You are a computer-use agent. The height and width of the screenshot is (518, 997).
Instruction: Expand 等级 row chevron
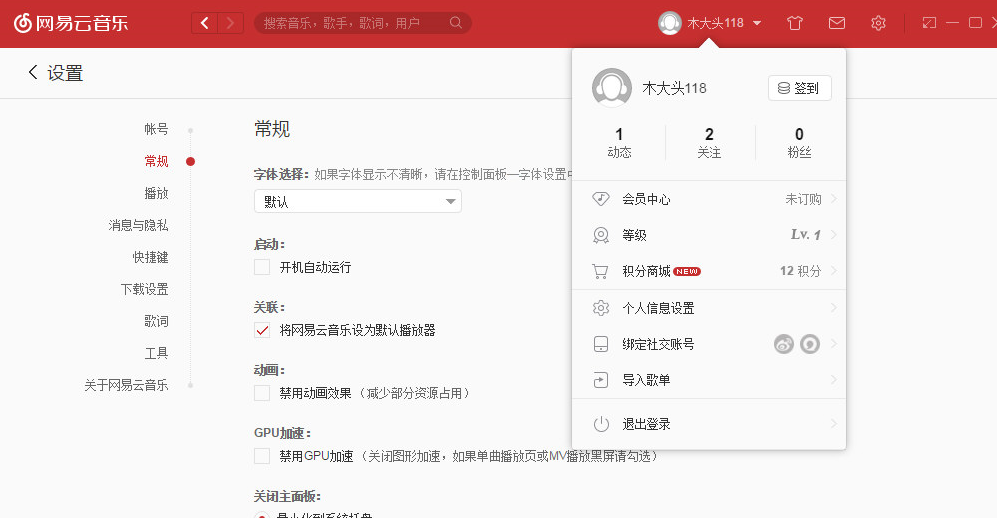[834, 235]
